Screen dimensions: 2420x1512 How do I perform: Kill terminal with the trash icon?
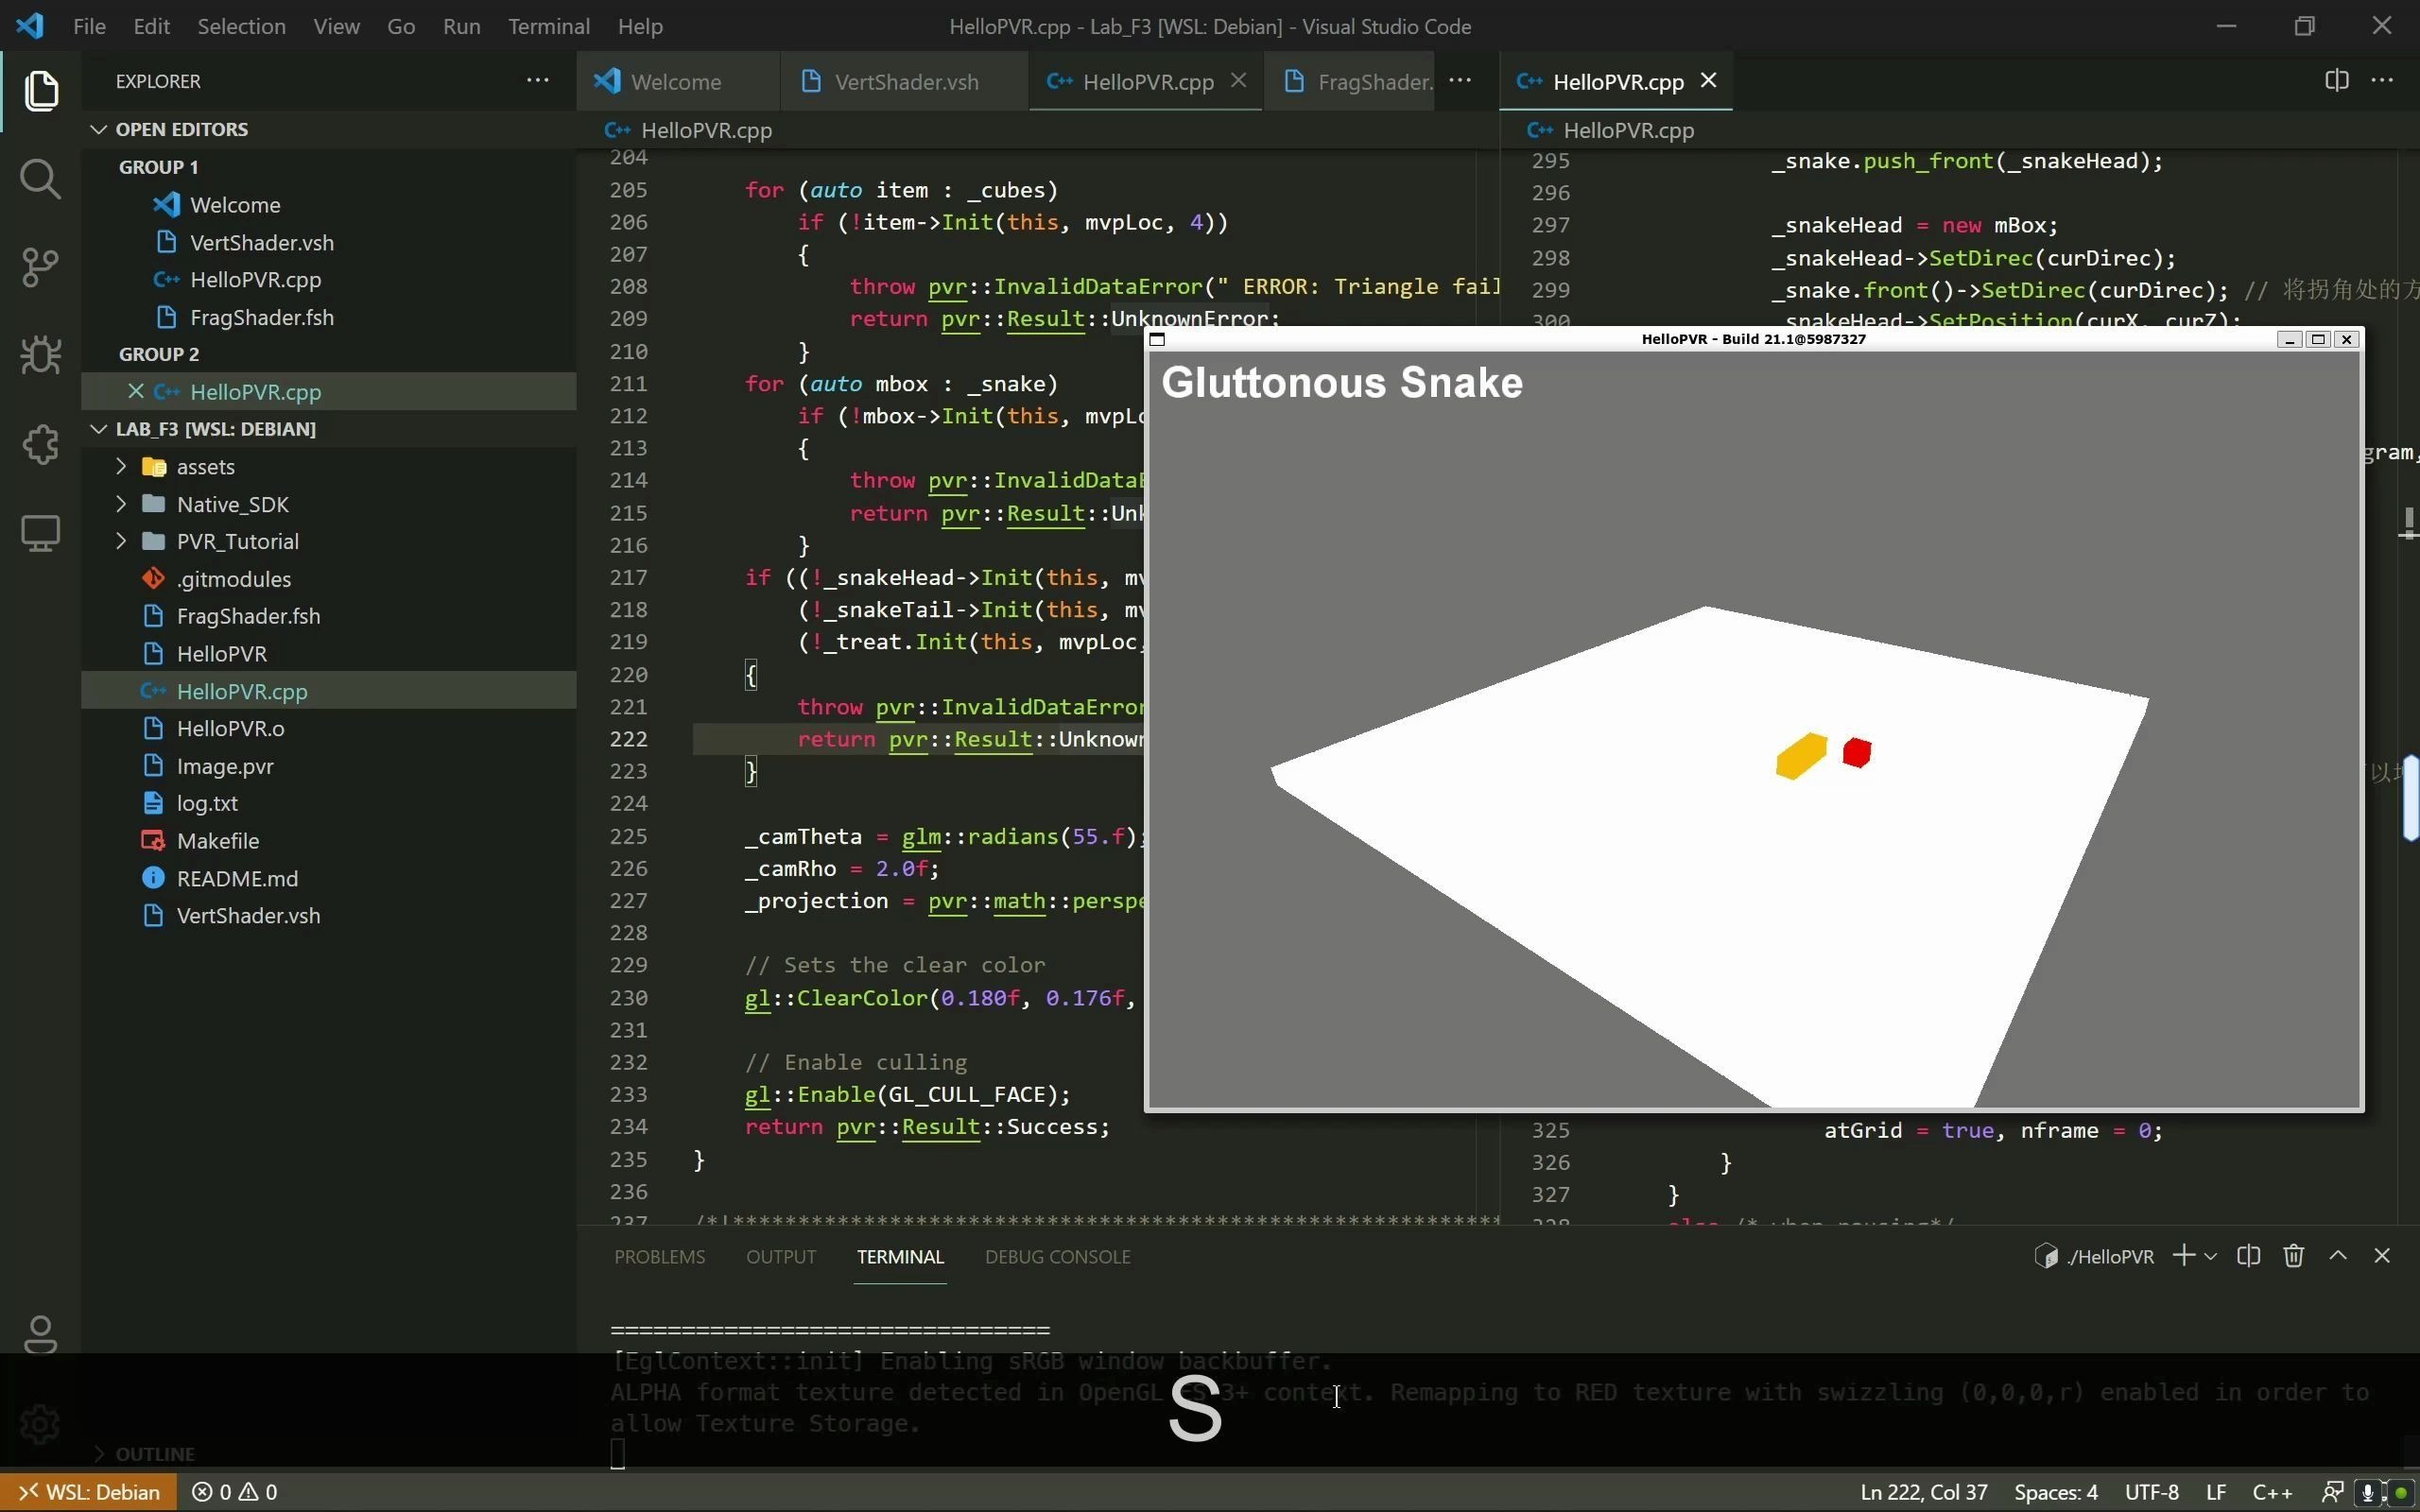pos(2293,1256)
